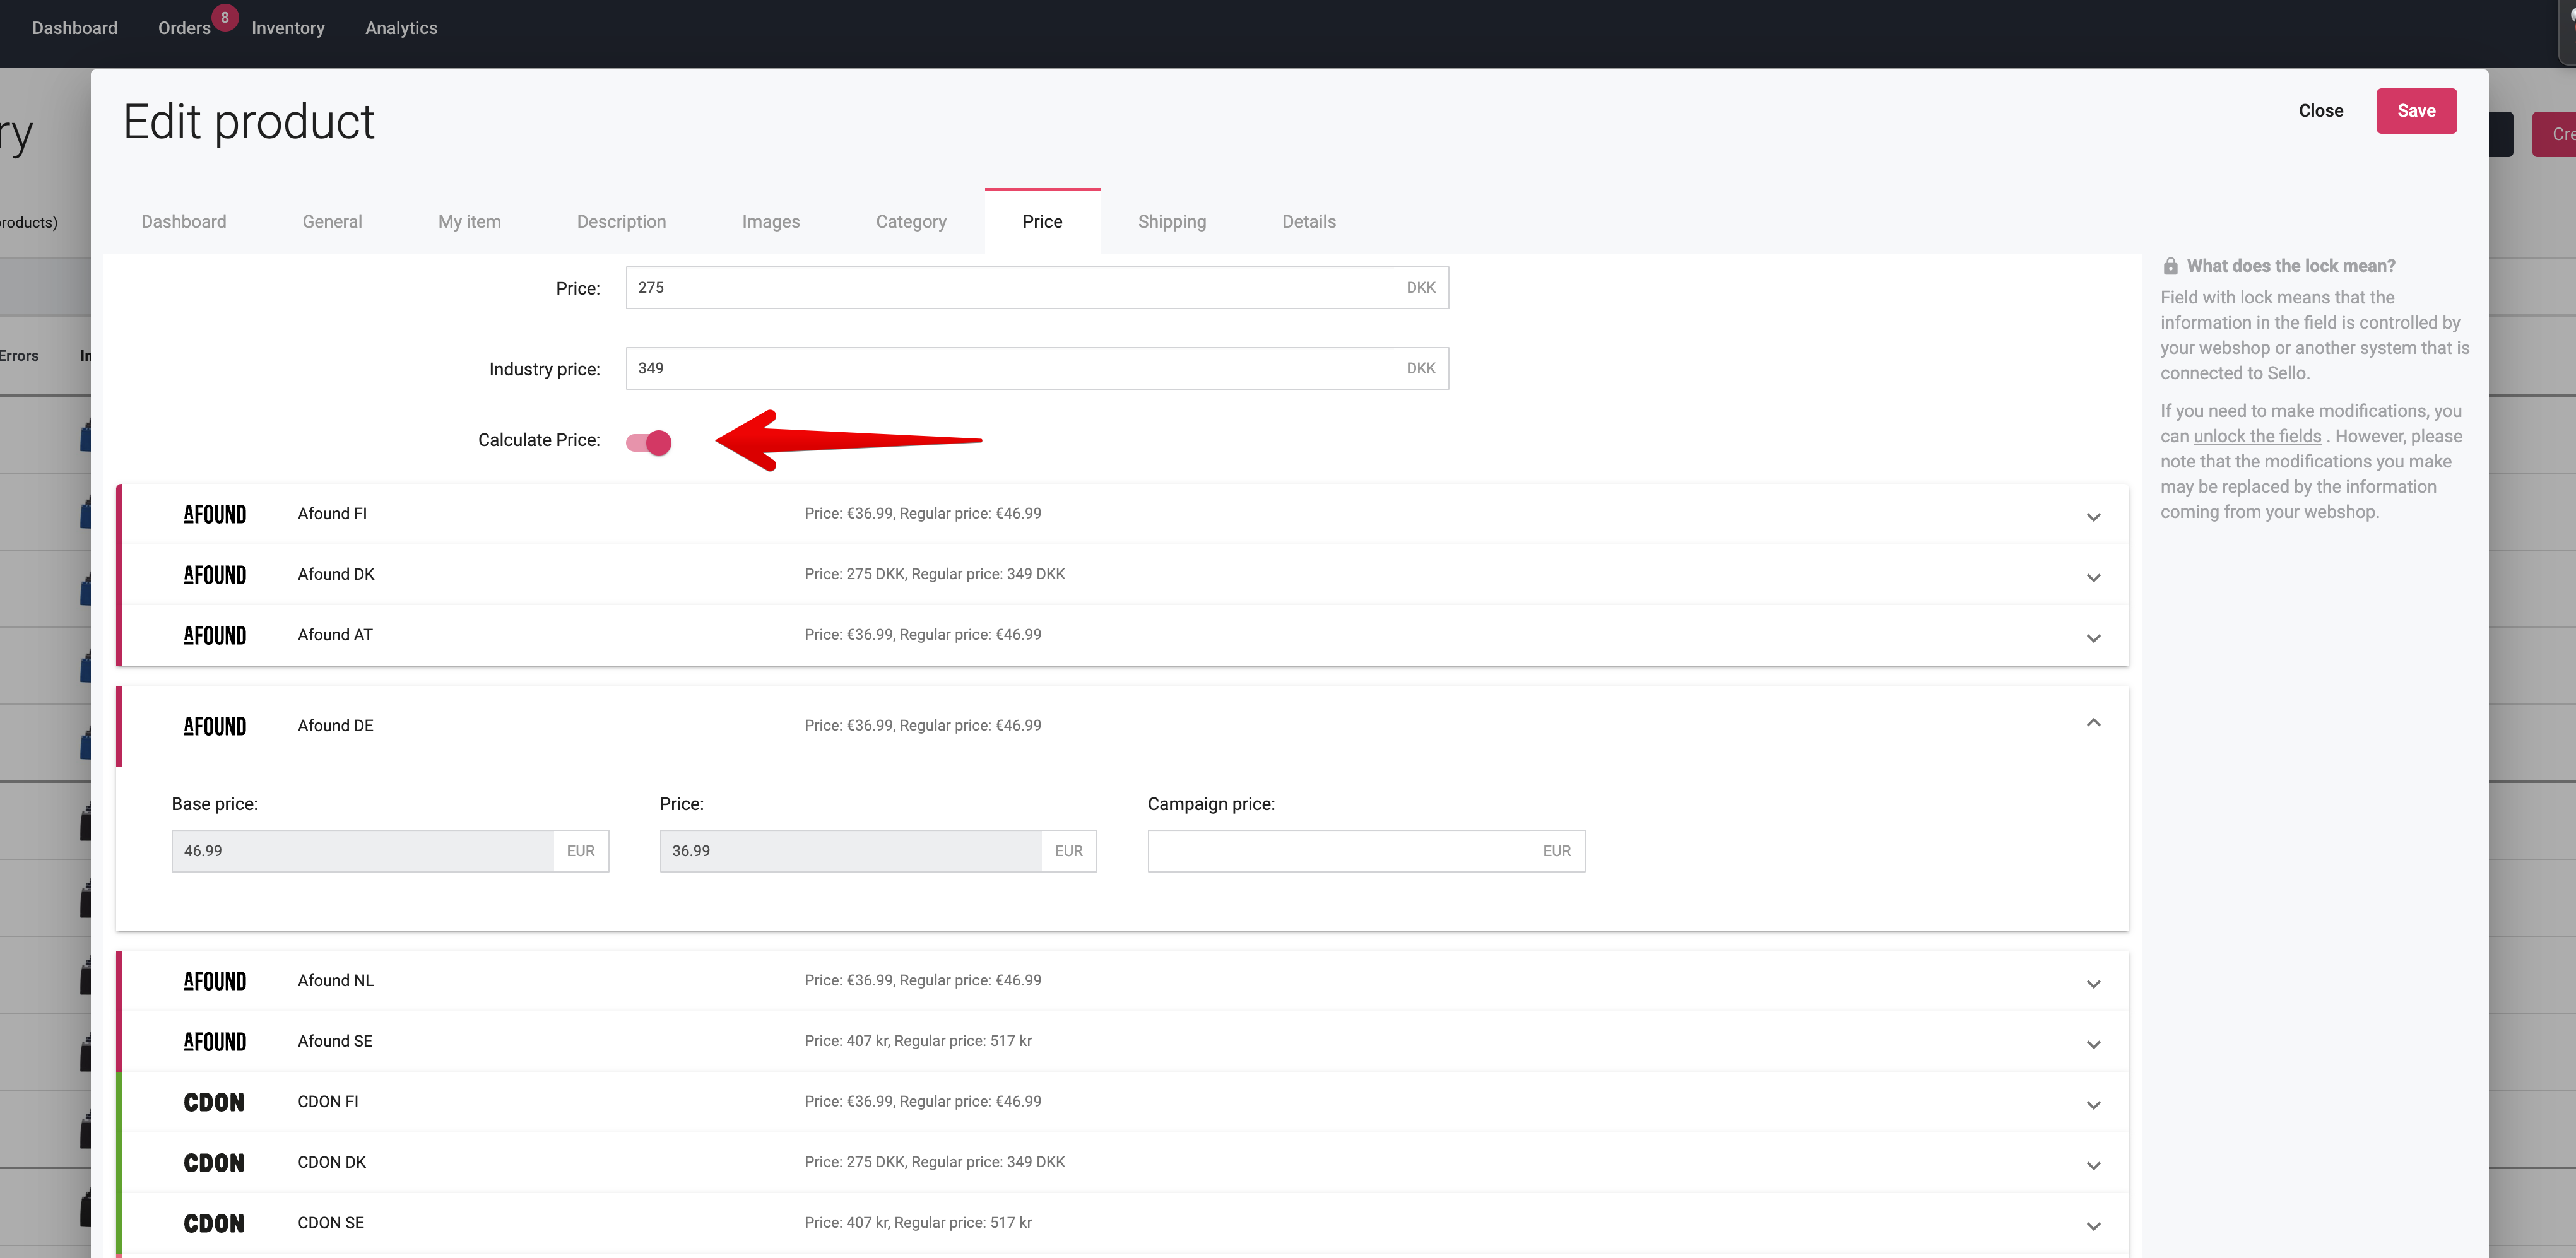Image resolution: width=2576 pixels, height=1258 pixels.
Task: Save the product changes
Action: [2415, 111]
